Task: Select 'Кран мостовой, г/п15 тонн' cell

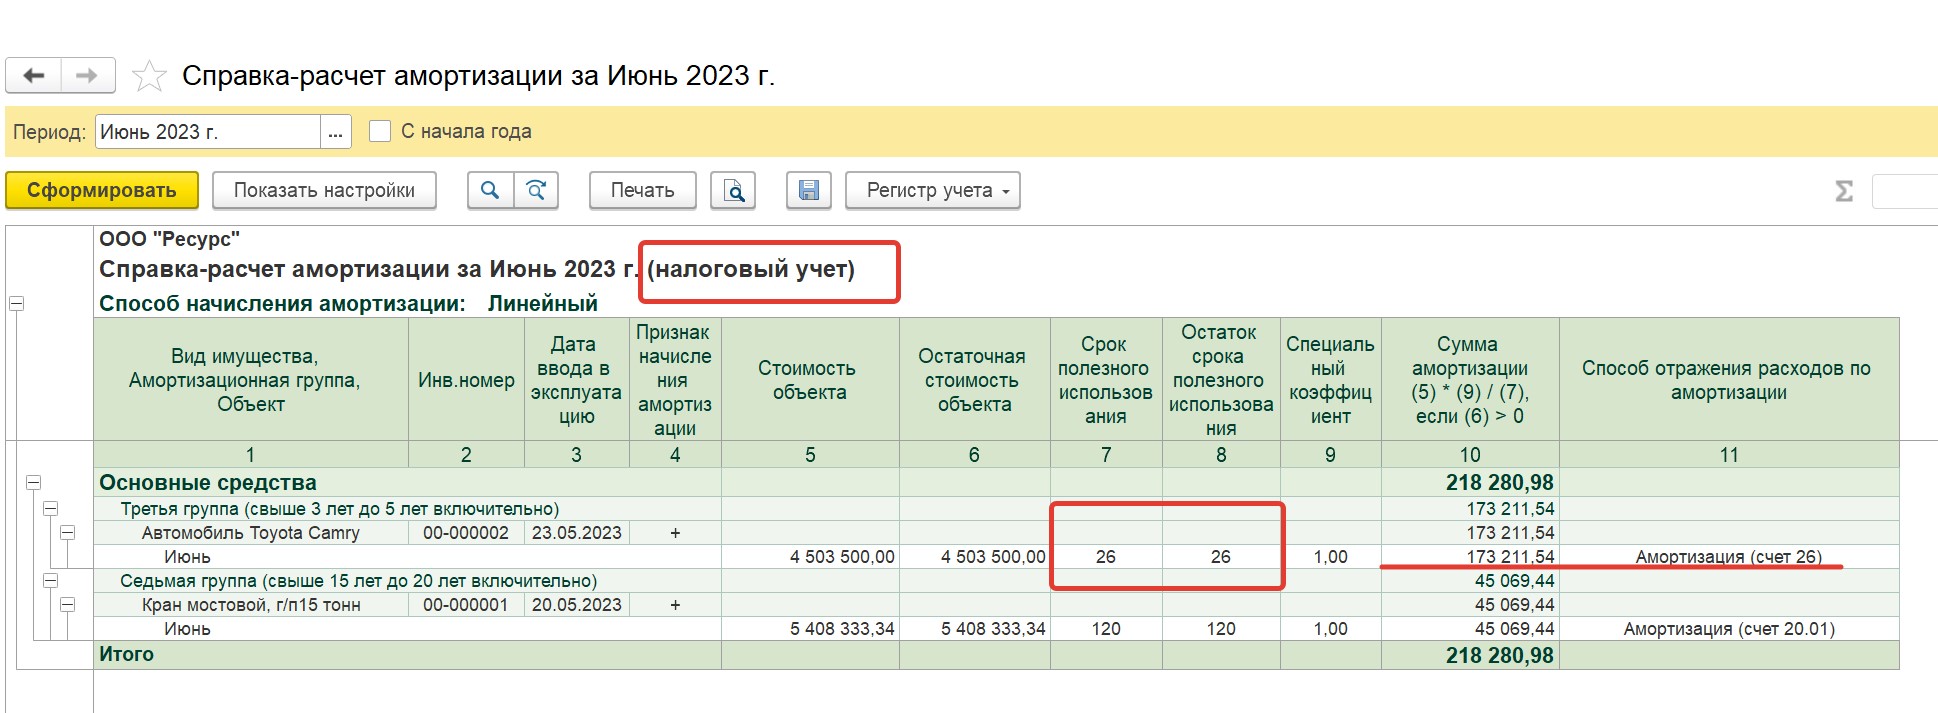Action: 251,605
